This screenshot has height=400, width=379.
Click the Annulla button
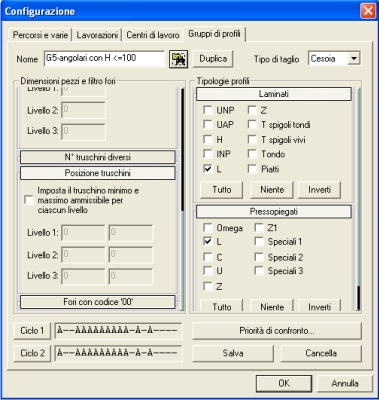click(345, 383)
